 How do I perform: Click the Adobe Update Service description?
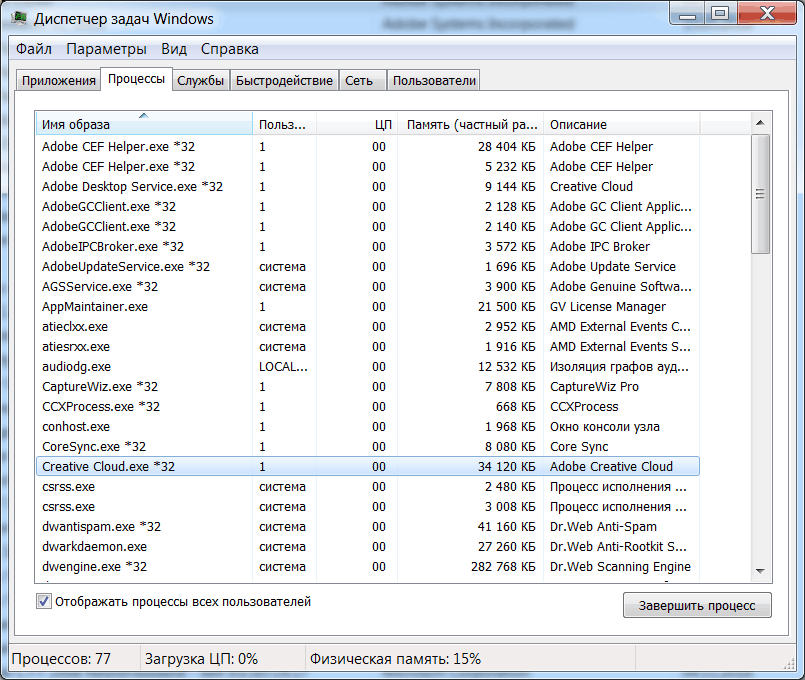pyautogui.click(x=612, y=266)
